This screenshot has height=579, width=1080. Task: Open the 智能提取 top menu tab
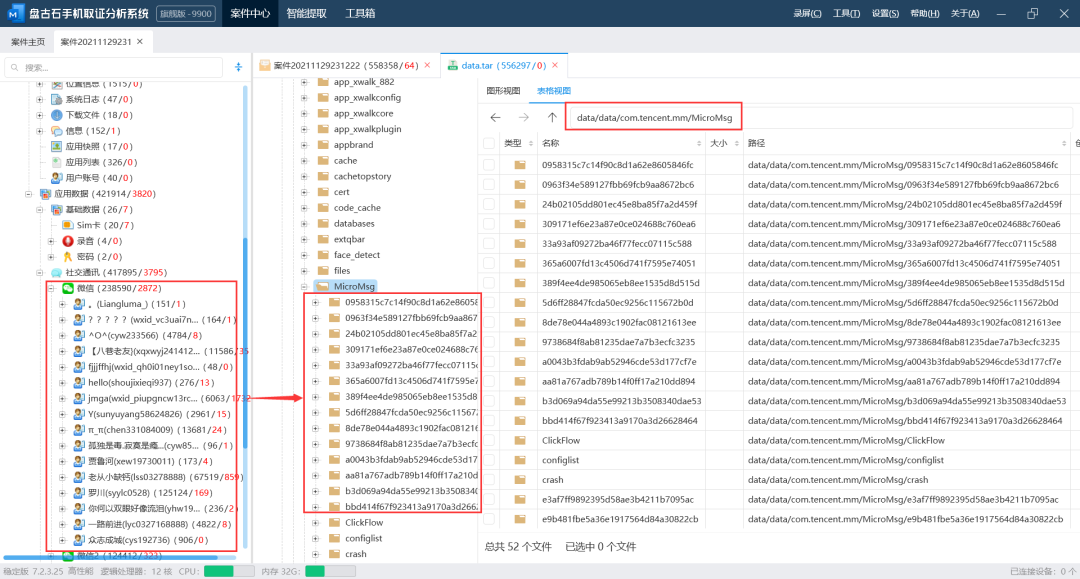coord(305,13)
